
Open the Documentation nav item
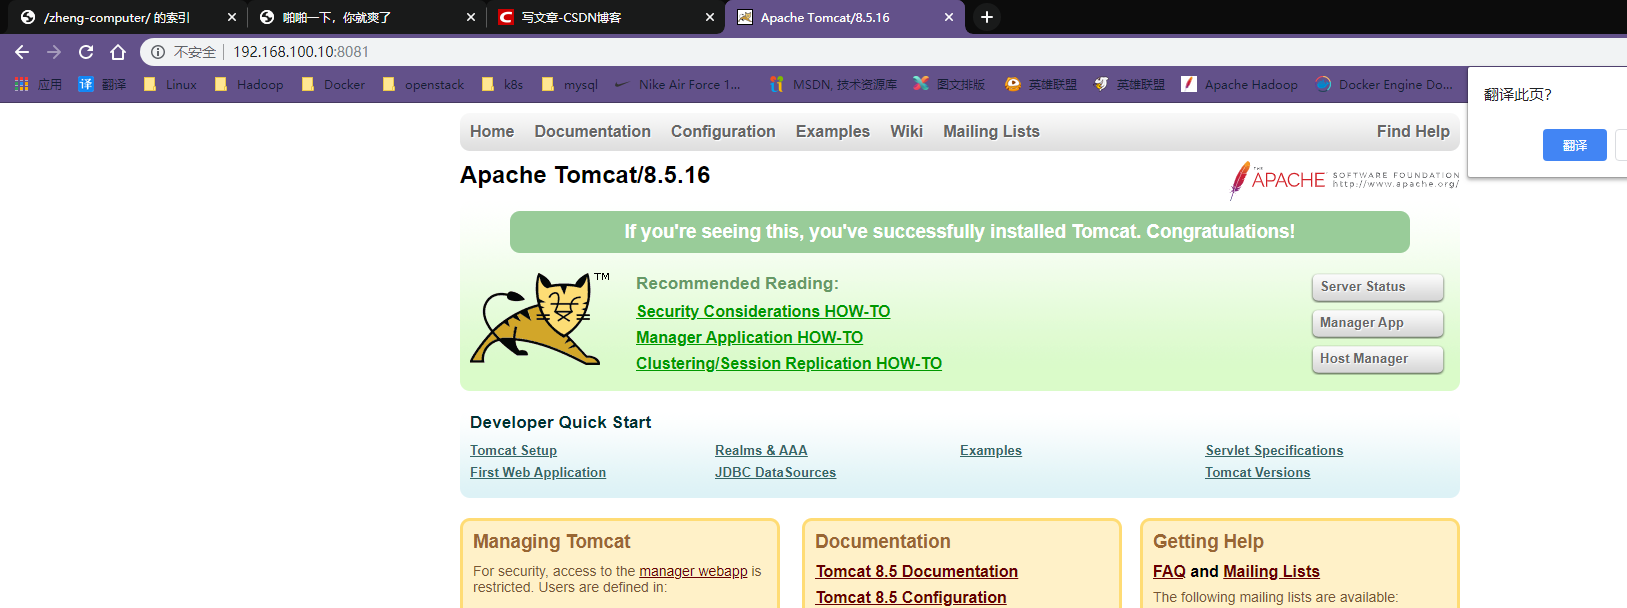click(592, 131)
